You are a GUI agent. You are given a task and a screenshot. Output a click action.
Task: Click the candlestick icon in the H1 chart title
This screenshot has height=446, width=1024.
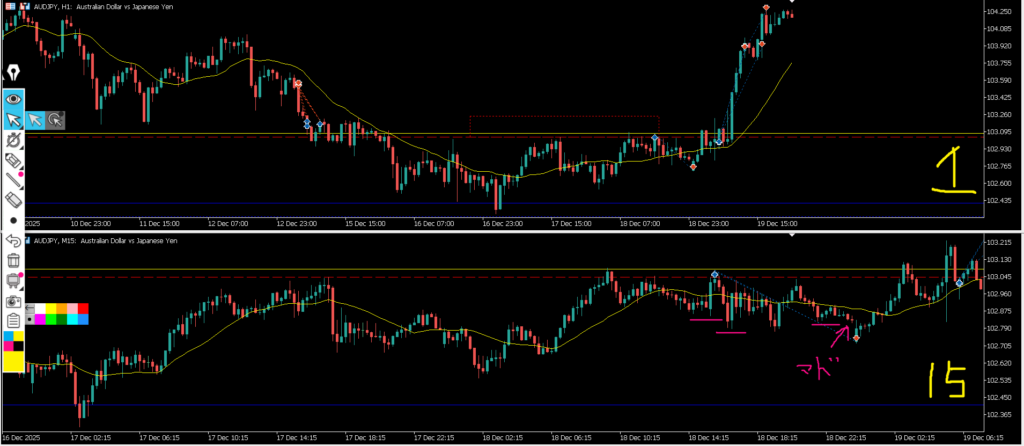pyautogui.click(x=24, y=6)
